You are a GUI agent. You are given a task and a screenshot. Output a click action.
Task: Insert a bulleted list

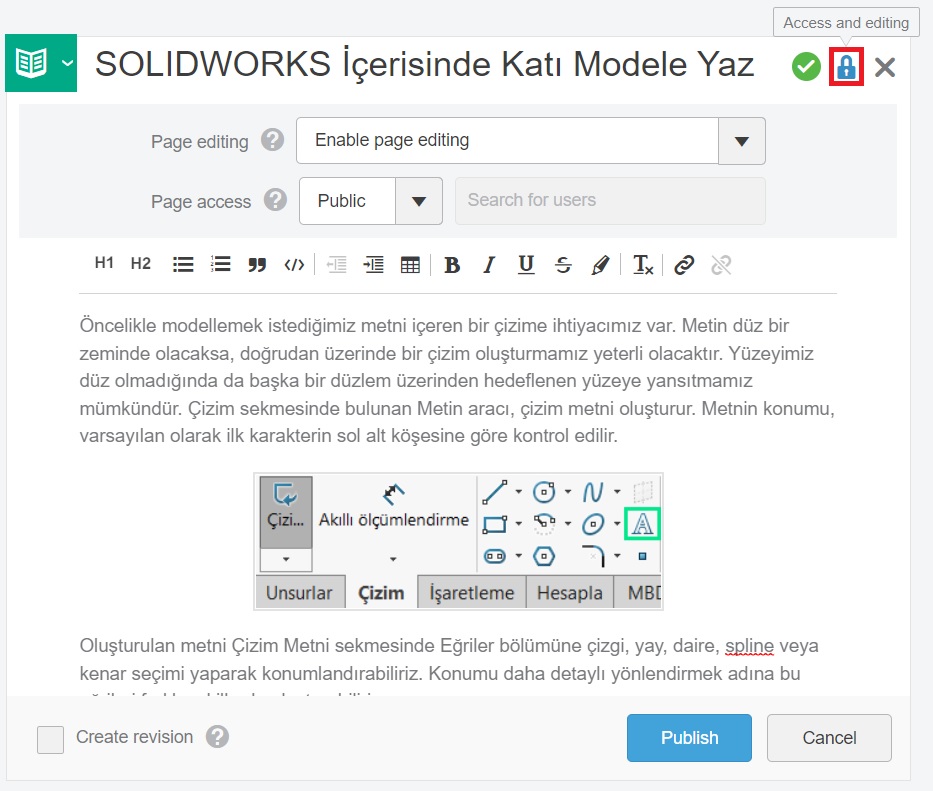click(183, 265)
